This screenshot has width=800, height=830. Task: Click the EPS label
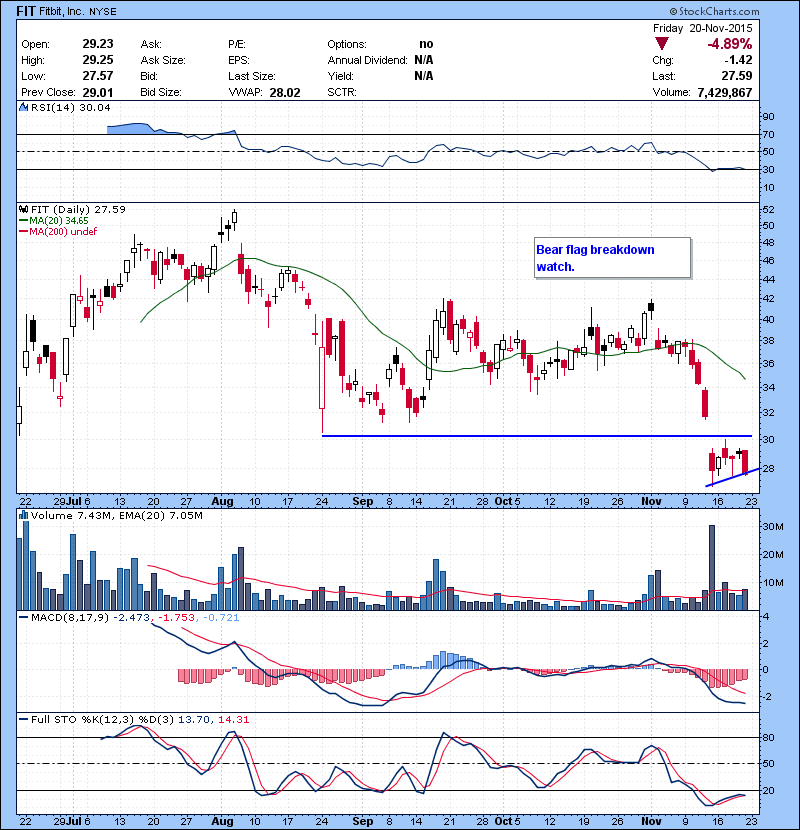coord(239,60)
